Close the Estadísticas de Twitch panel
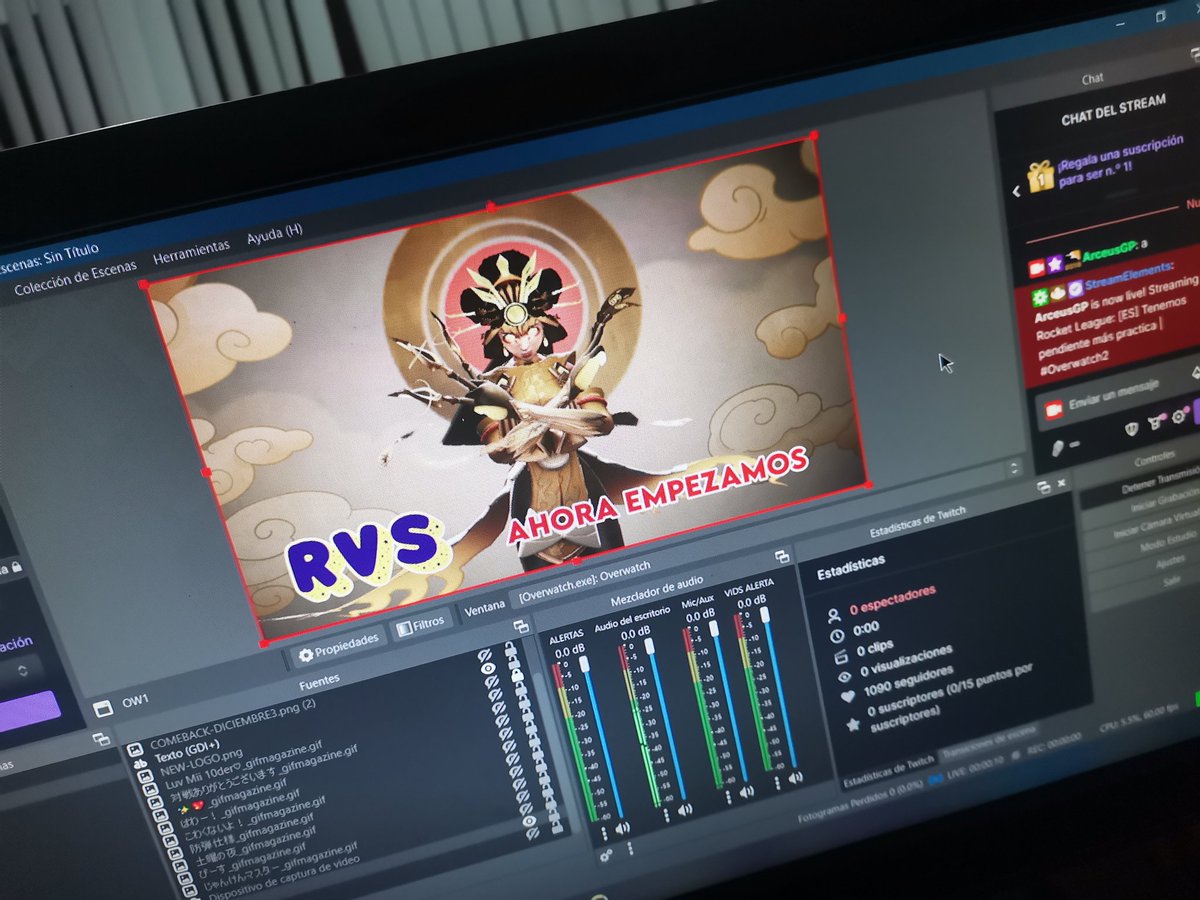Image resolution: width=1200 pixels, height=900 pixels. (1061, 483)
